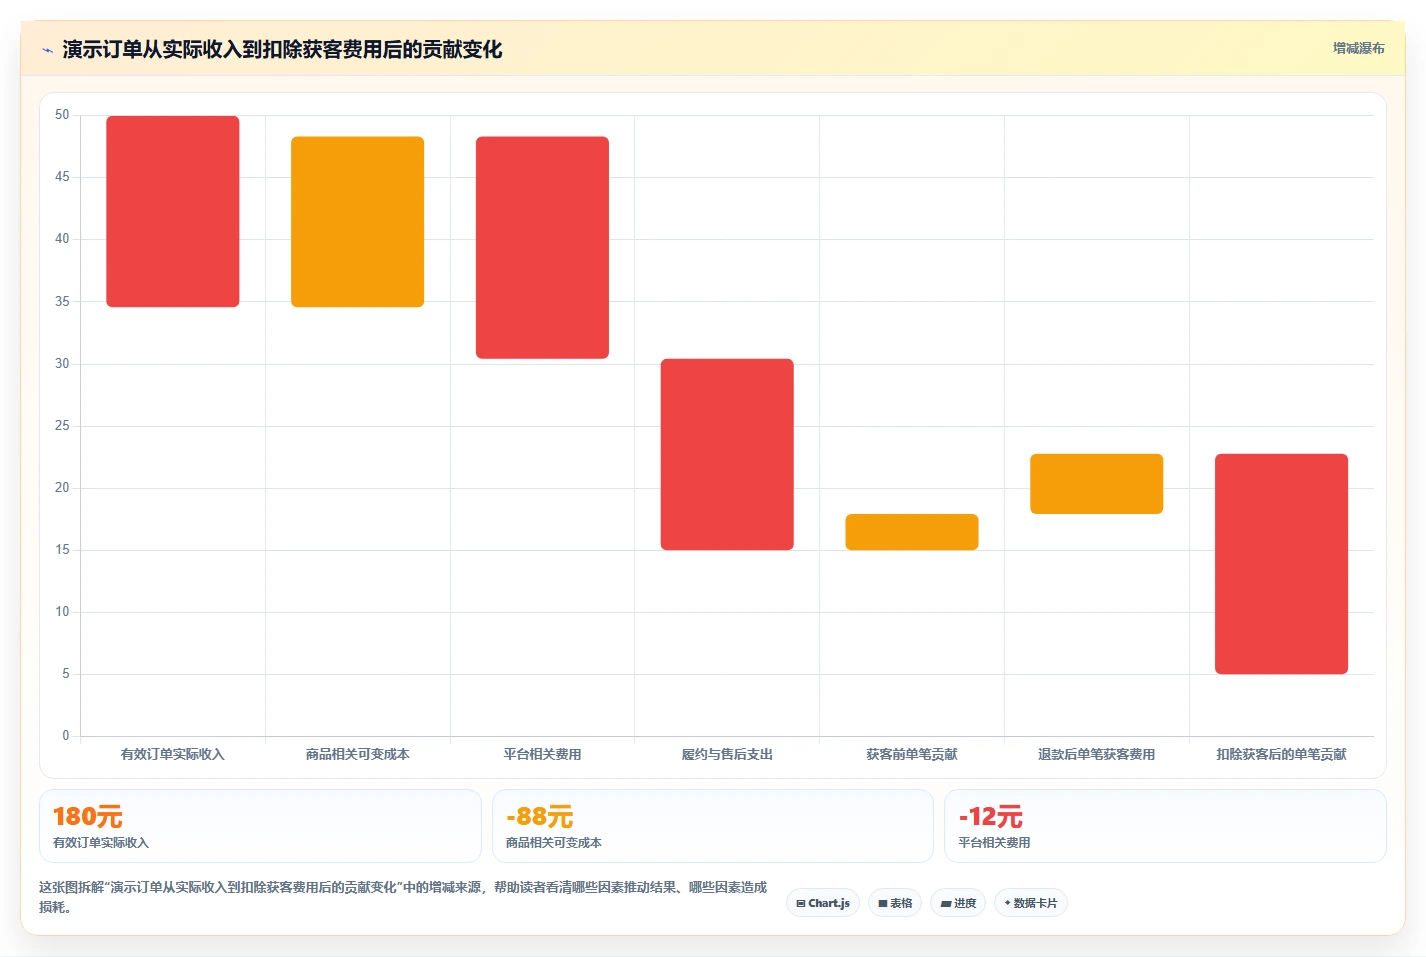Click the card caption 商品相关可变成本 under -88元
Screen dimensions: 1426x957
(554, 843)
